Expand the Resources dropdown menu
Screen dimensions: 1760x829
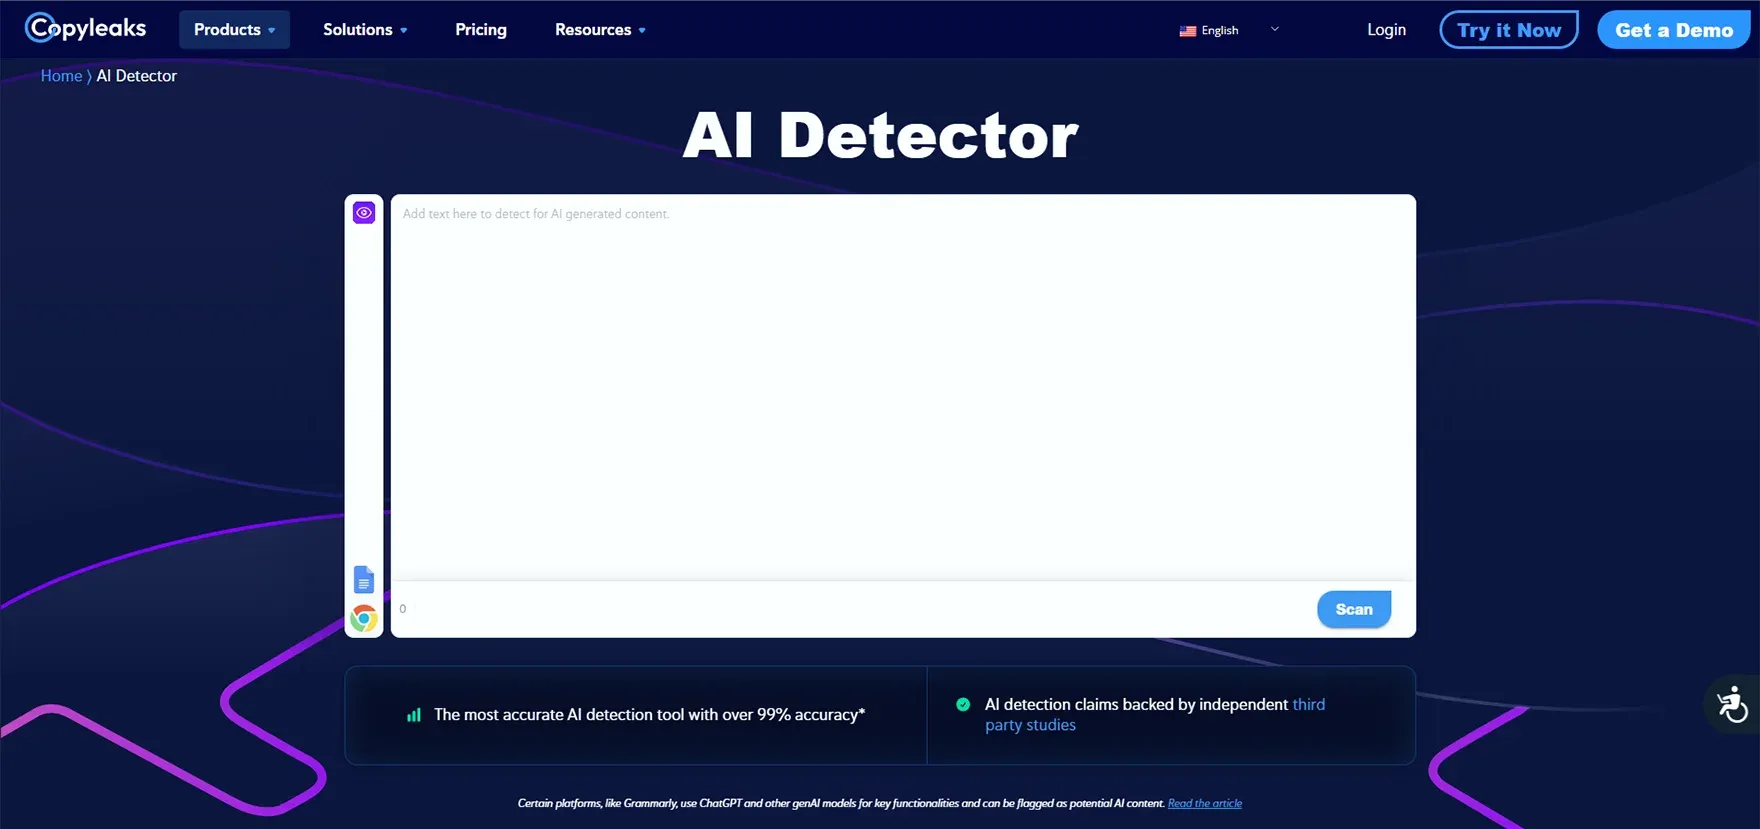tap(600, 30)
